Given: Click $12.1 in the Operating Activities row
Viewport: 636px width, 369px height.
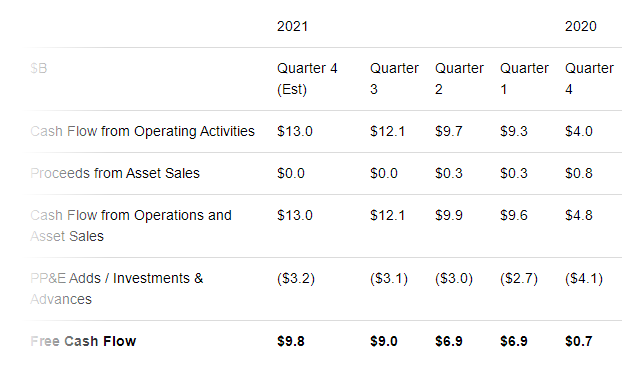Looking at the screenshot, I should (387, 131).
